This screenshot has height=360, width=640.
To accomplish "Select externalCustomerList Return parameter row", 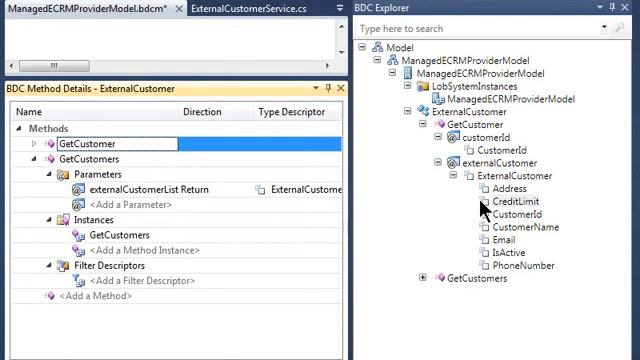I will [177, 189].
